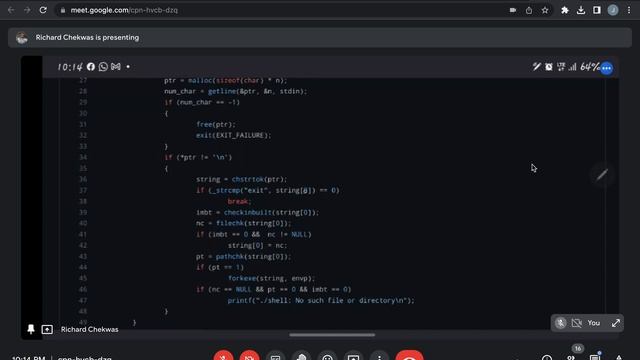Open camera permission indicator in address bar

pos(513,11)
